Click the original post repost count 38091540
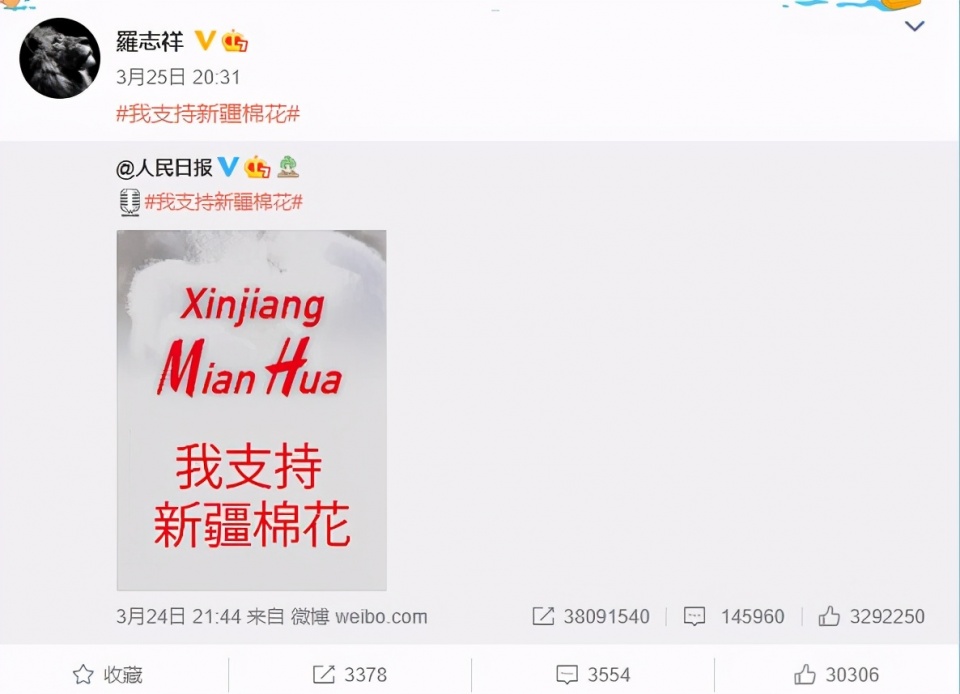Image resolution: width=960 pixels, height=694 pixels. 591,616
